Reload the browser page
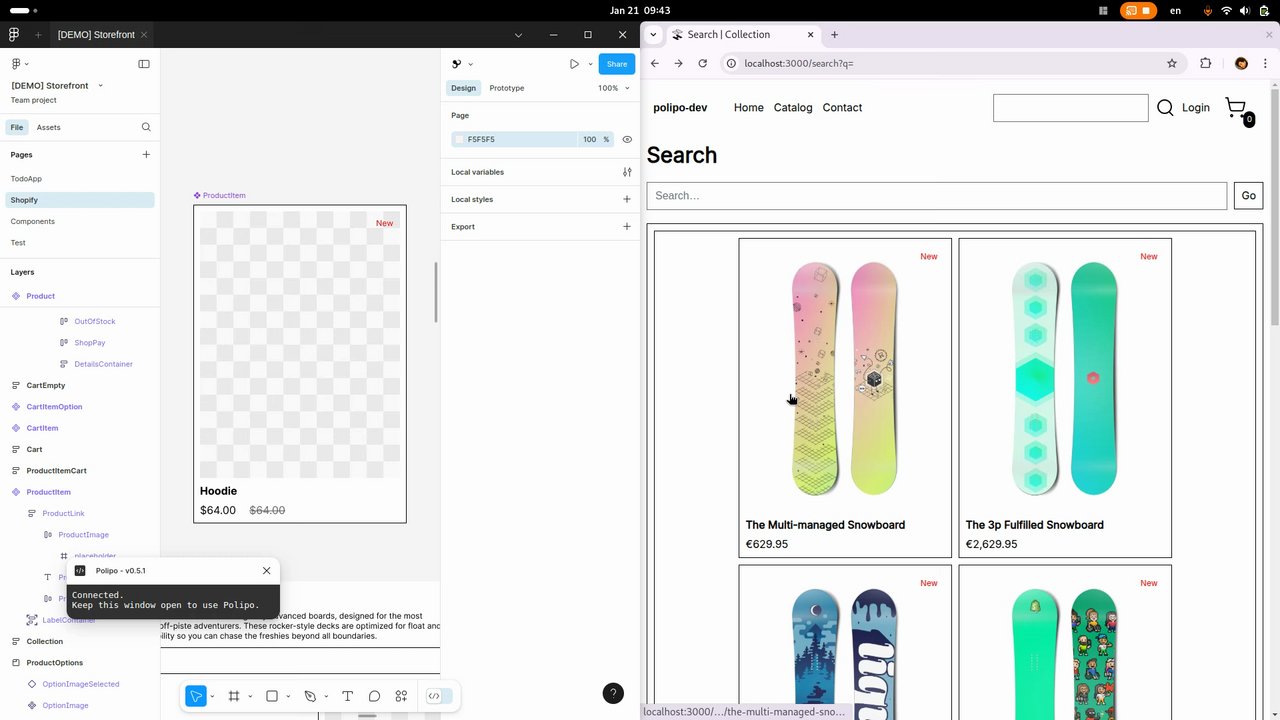Screen dimensions: 1280x720 (x=703, y=63)
